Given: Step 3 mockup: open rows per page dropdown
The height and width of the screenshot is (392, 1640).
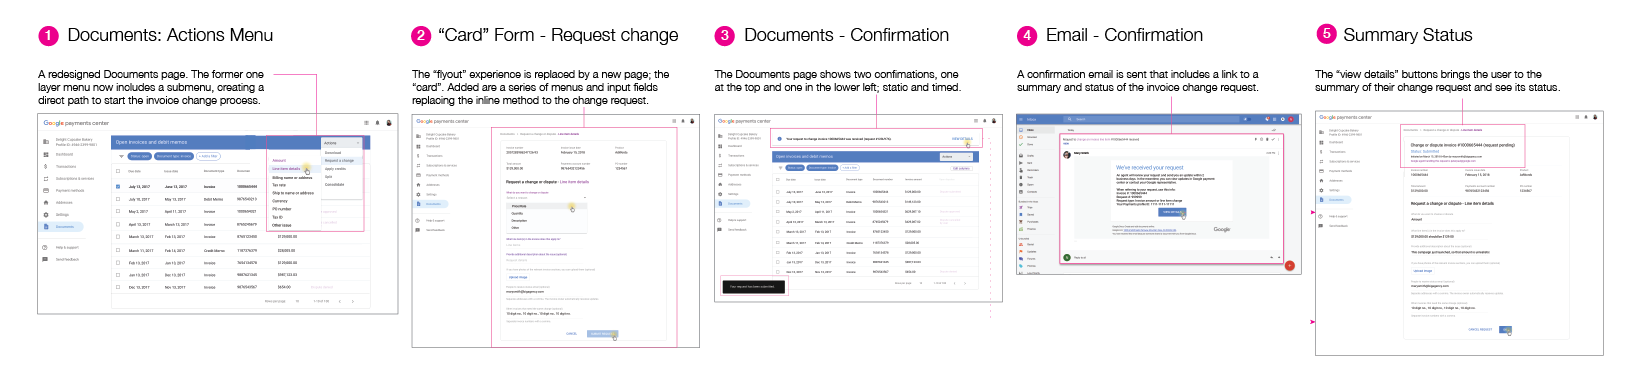Looking at the screenshot, I should 920,283.
